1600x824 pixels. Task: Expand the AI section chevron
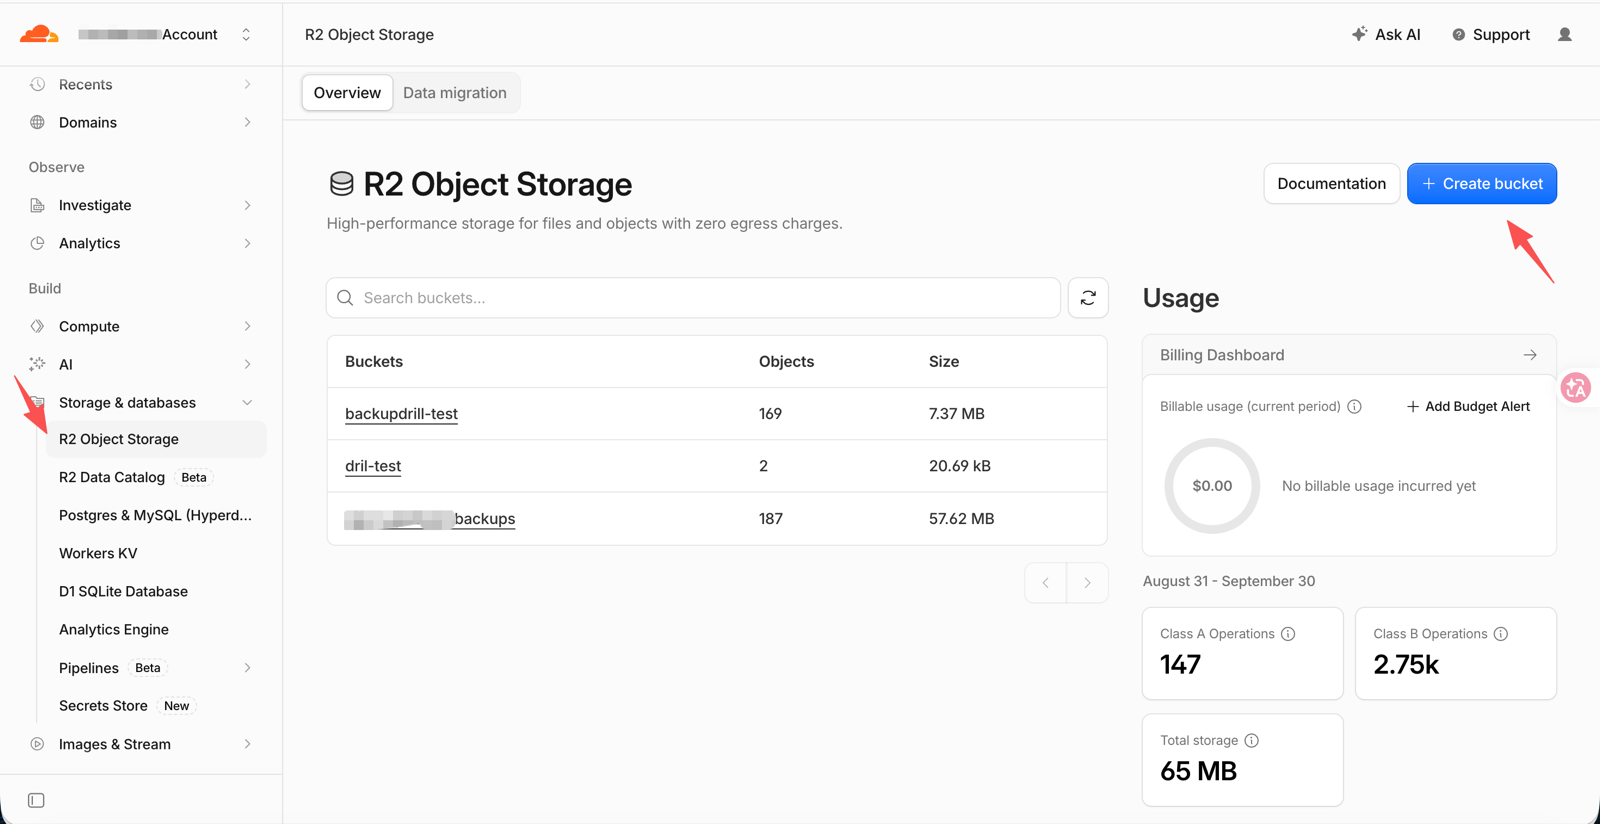(x=247, y=364)
